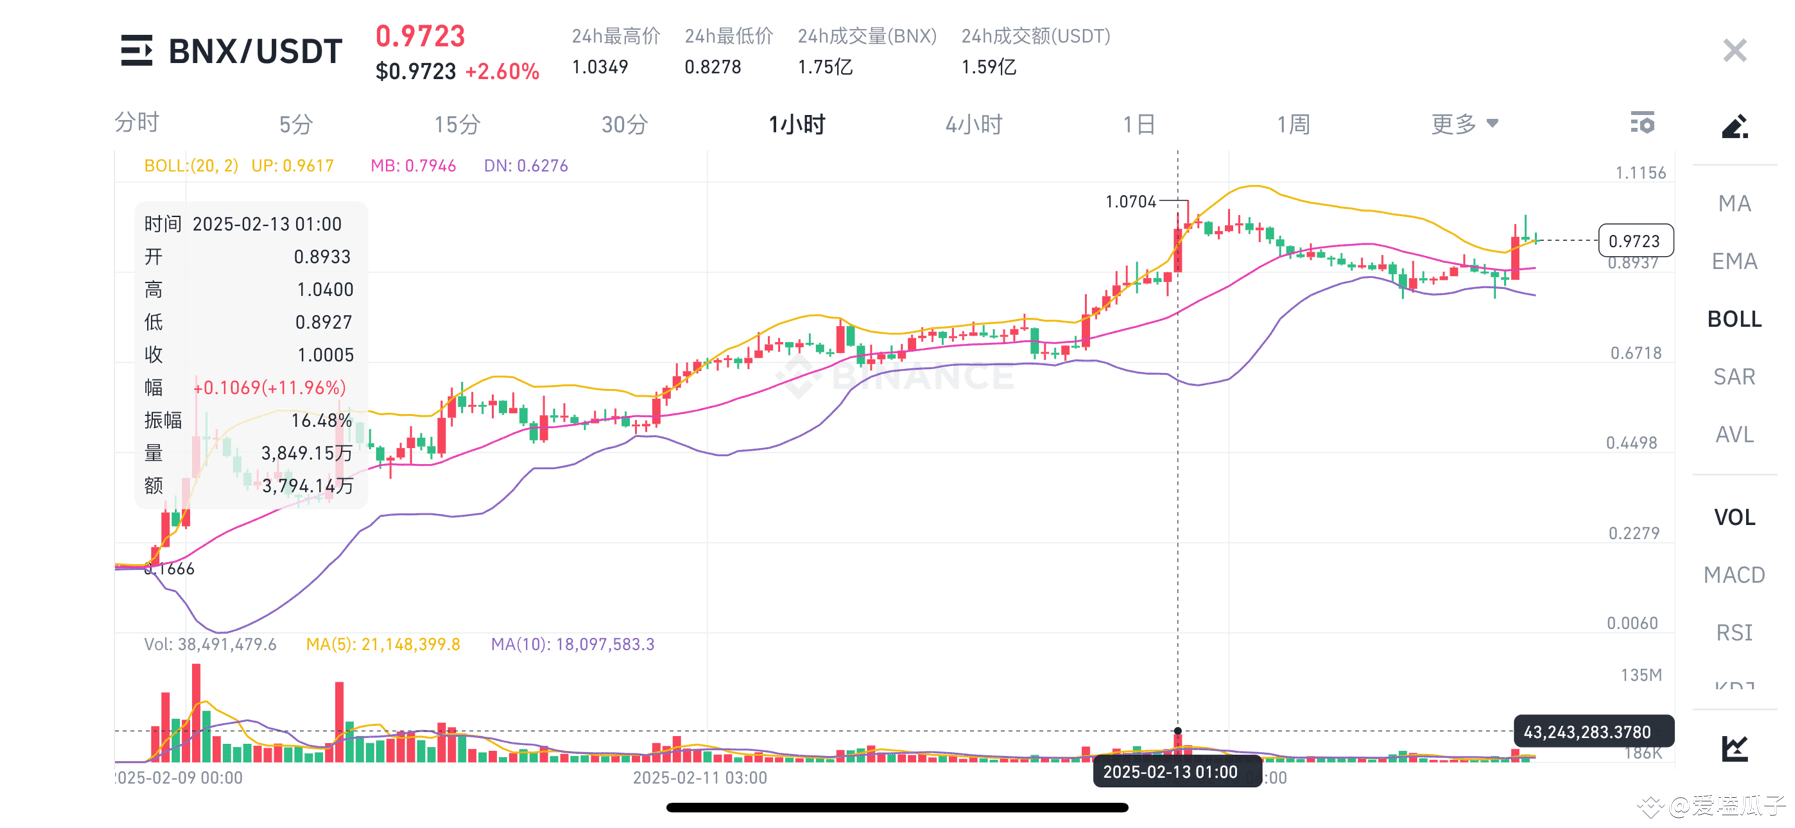Screen dimensions: 1795x828
Task: Tap the MB: 0.7946 Bollinger value
Action: [x=413, y=166]
